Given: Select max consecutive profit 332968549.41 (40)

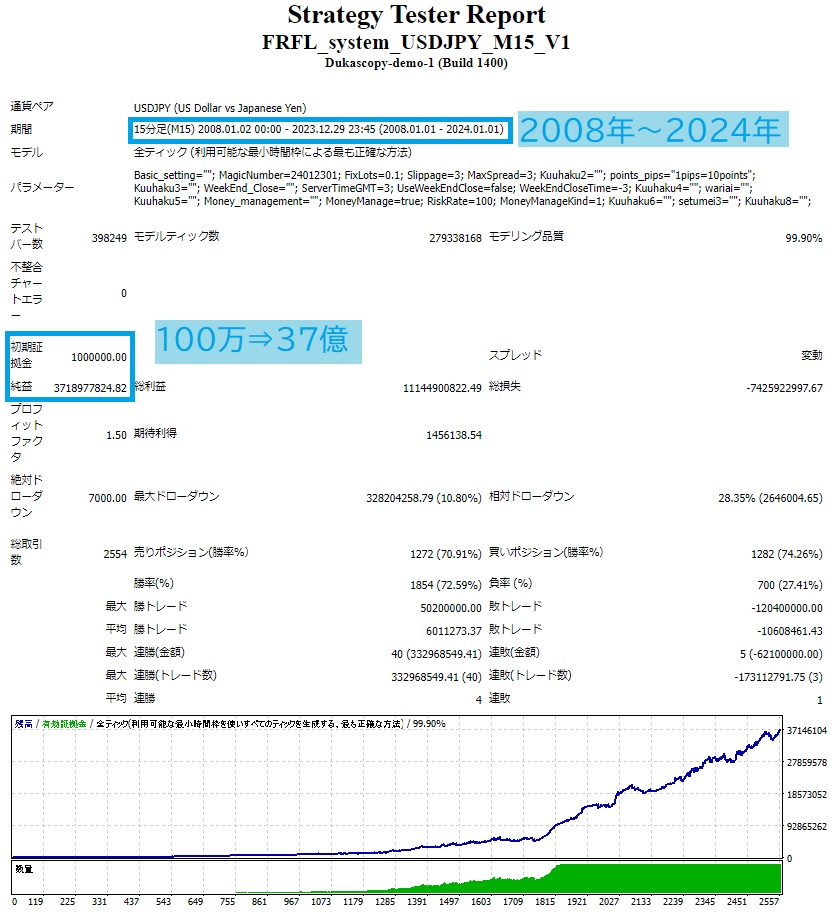Looking at the screenshot, I should pos(436,677).
